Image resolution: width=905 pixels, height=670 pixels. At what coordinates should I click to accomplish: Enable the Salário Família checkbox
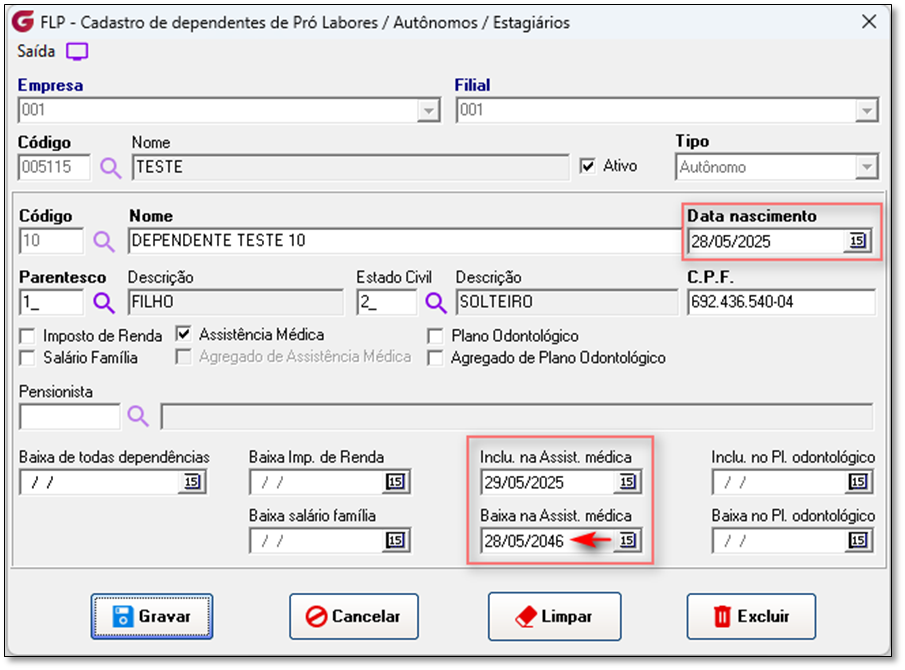pyautogui.click(x=27, y=358)
